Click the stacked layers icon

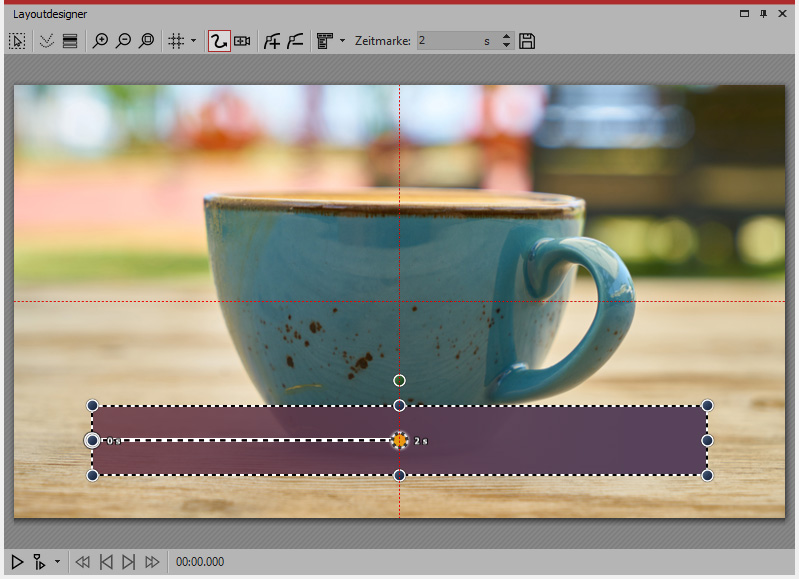(70, 41)
